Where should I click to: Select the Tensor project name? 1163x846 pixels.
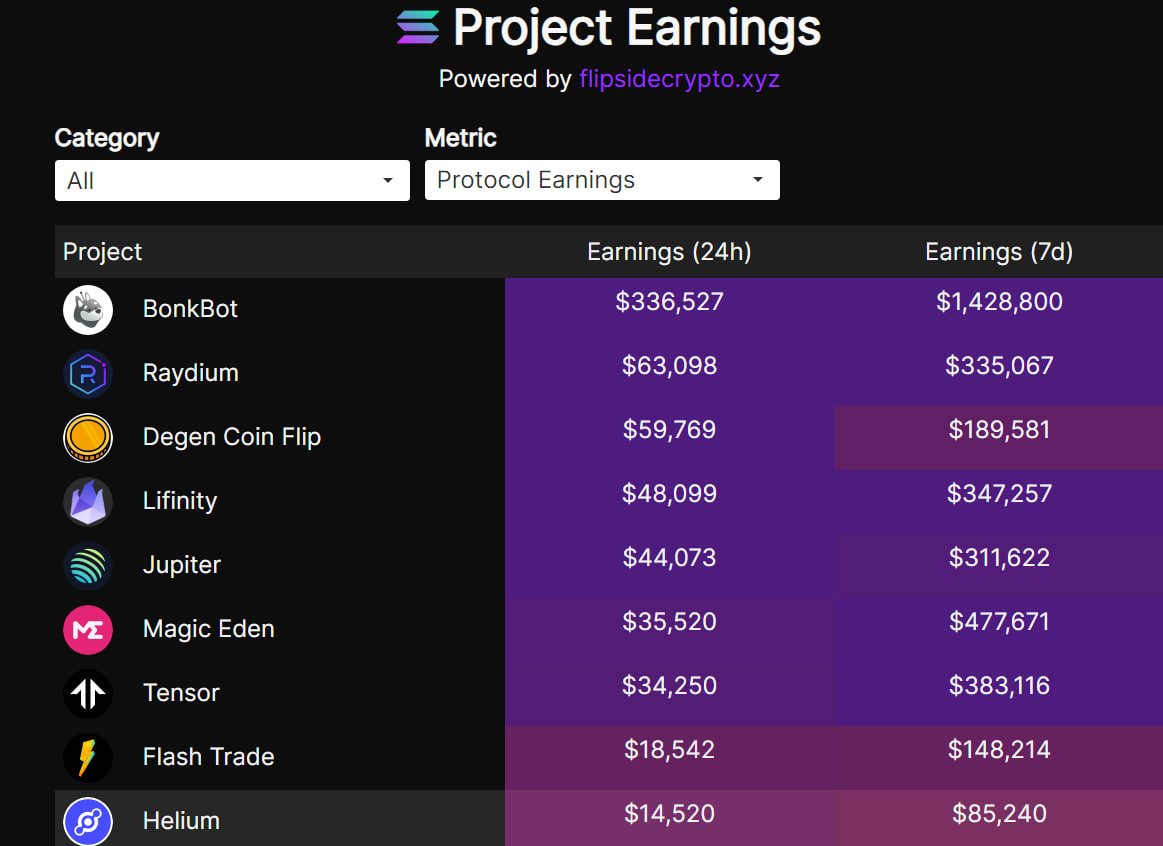[181, 693]
